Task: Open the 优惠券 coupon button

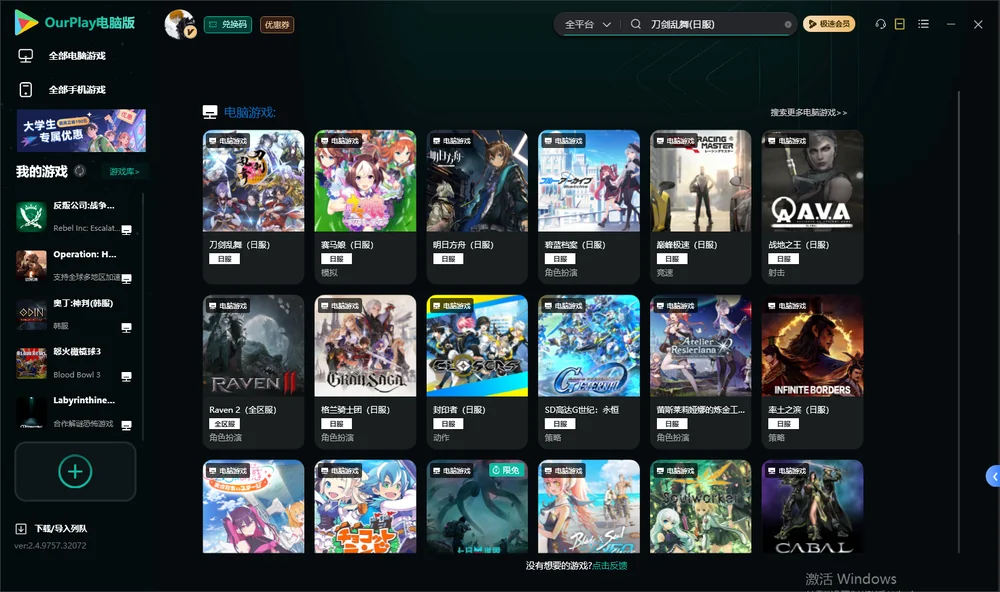Action: pyautogui.click(x=277, y=25)
